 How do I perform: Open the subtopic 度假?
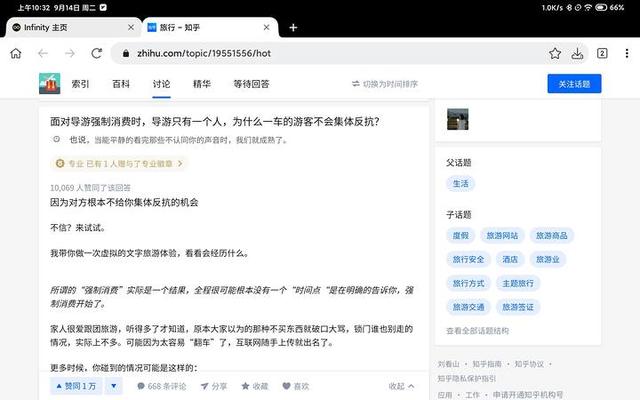[460, 236]
